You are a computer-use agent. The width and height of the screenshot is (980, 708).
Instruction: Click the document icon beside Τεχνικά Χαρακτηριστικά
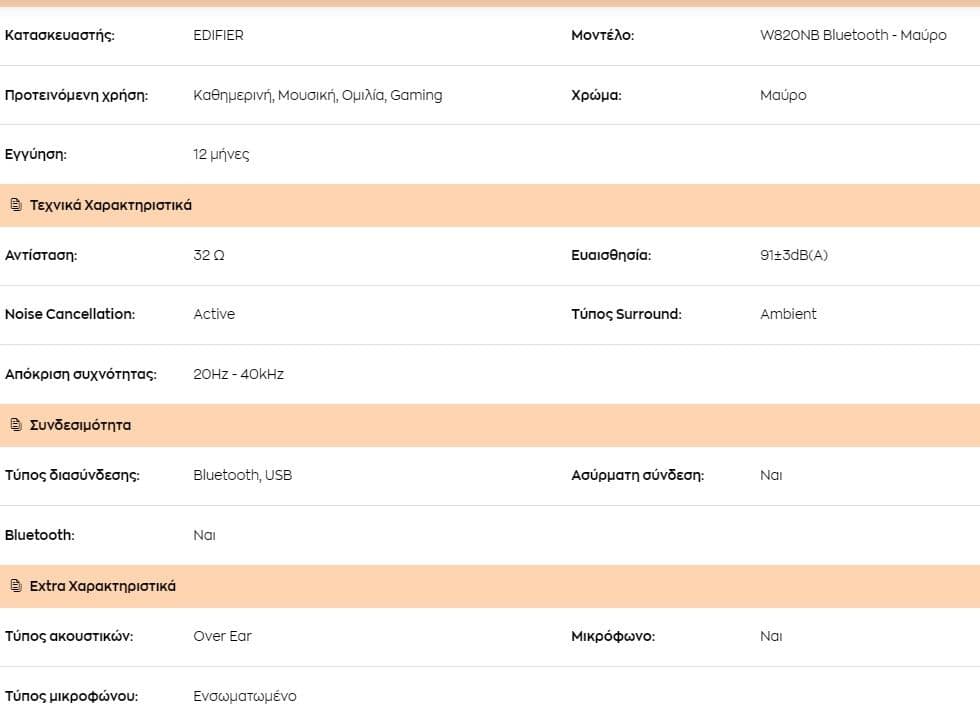coord(16,204)
